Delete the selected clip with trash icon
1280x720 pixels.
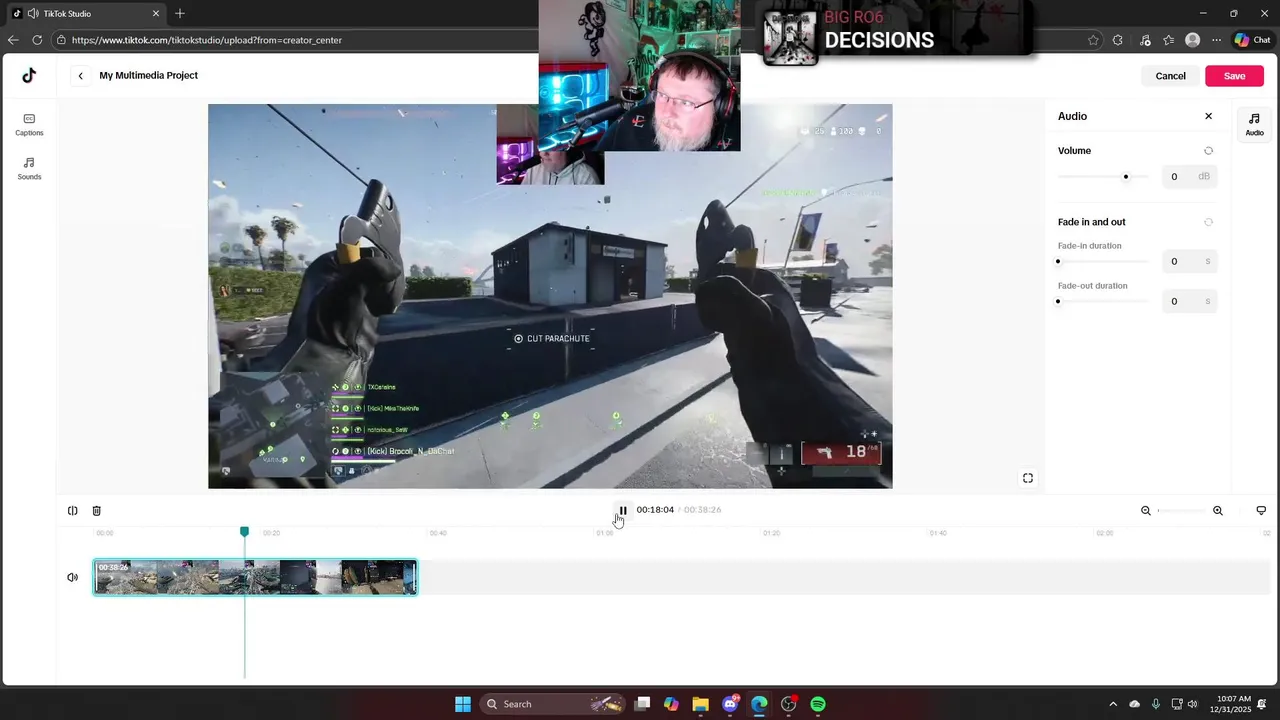pyautogui.click(x=97, y=511)
